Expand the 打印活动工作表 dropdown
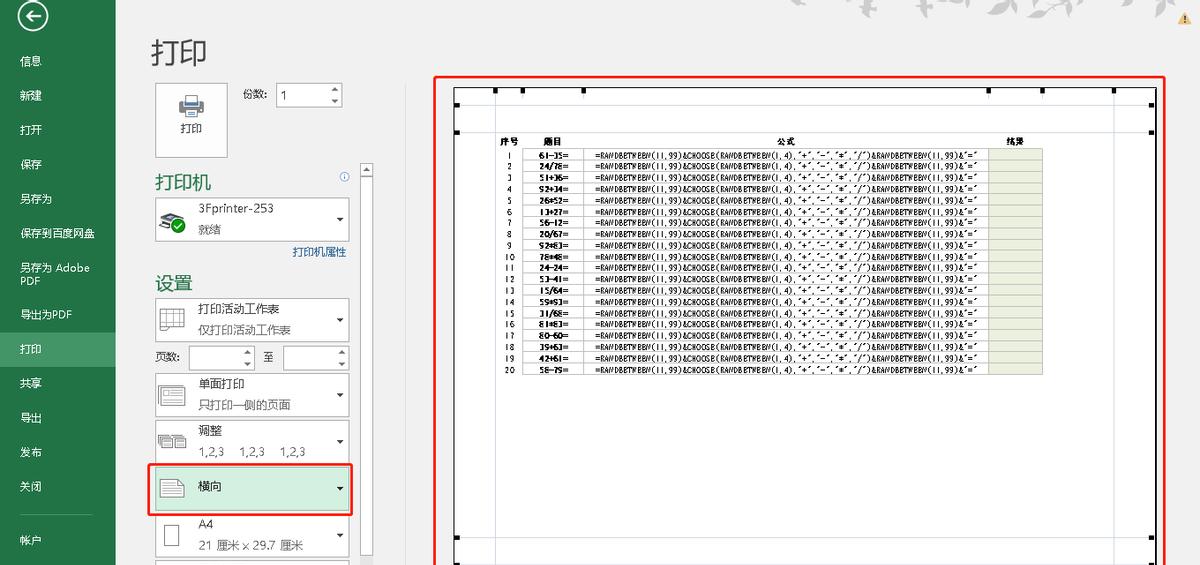This screenshot has width=1200, height=565. click(252, 320)
